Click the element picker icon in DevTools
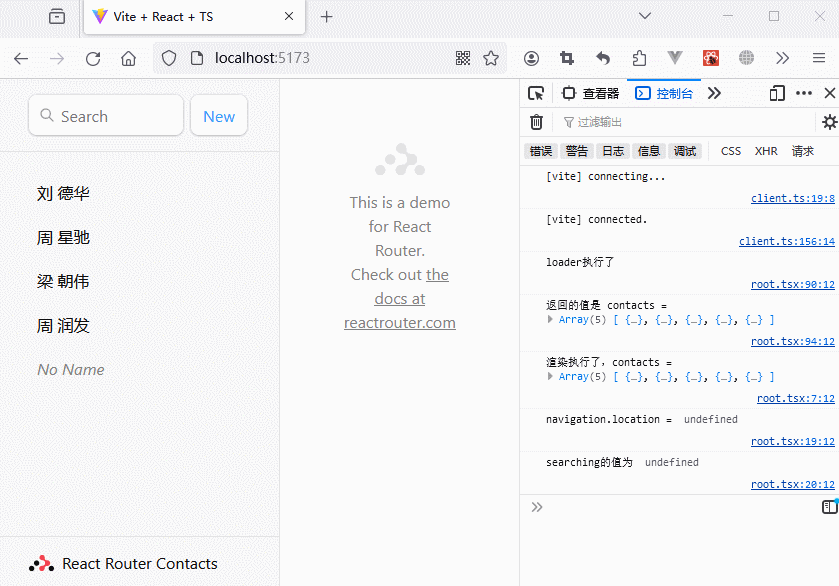The width and height of the screenshot is (839, 586). (536, 93)
